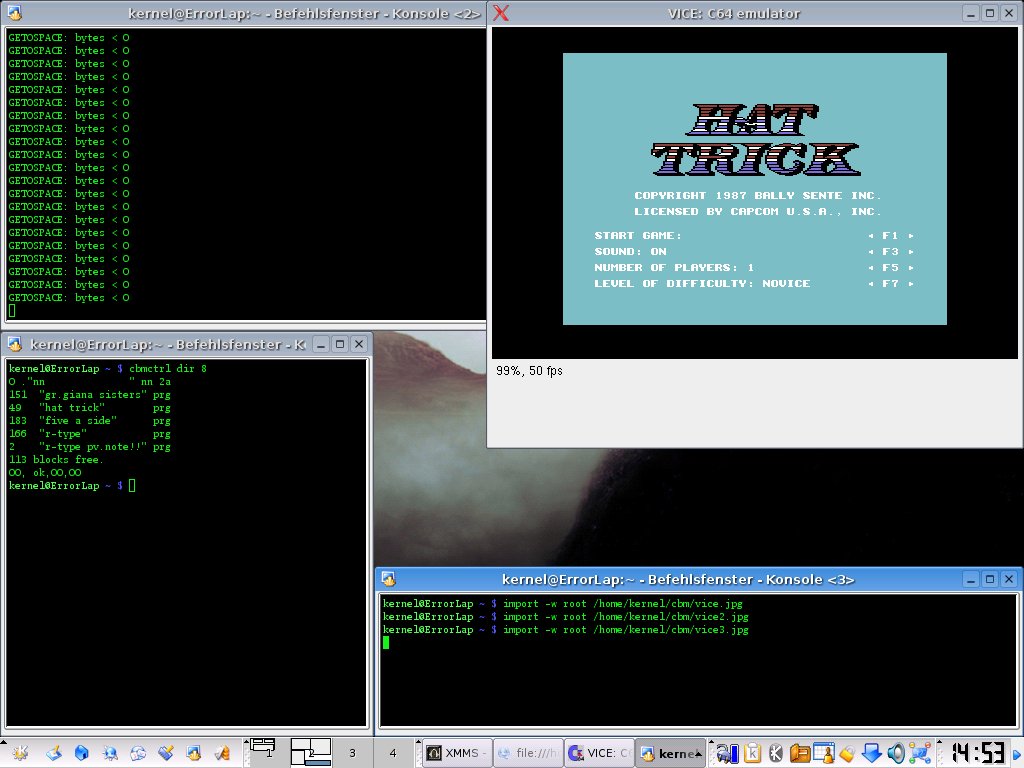Screen dimensions: 1024x768
Task: Click the vice2.jpg import command line
Action: (566, 616)
